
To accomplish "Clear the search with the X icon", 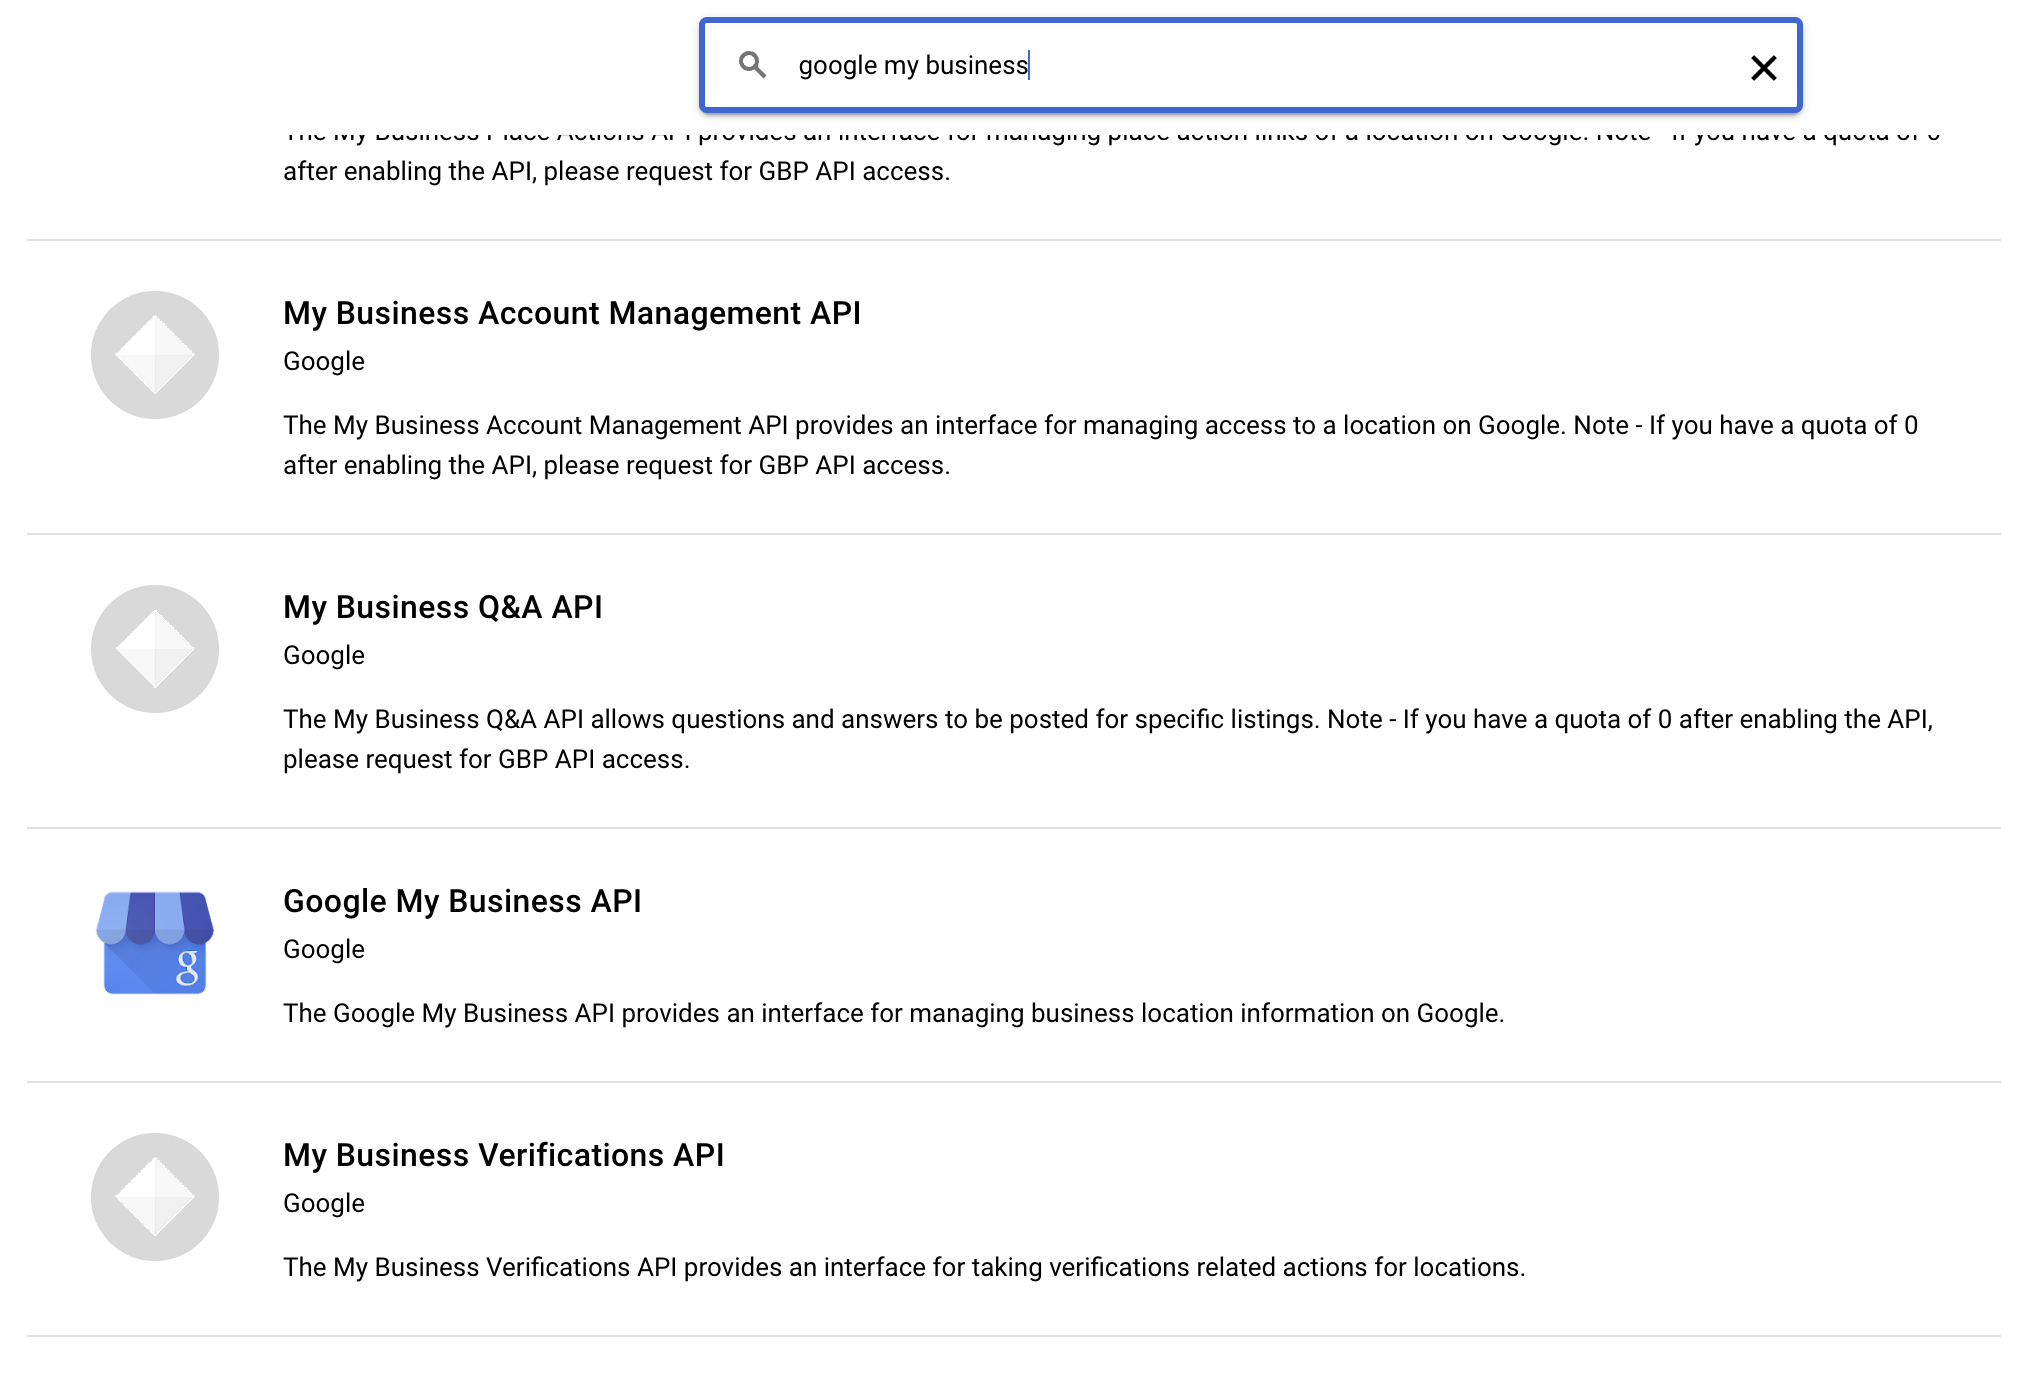I will [x=1764, y=67].
